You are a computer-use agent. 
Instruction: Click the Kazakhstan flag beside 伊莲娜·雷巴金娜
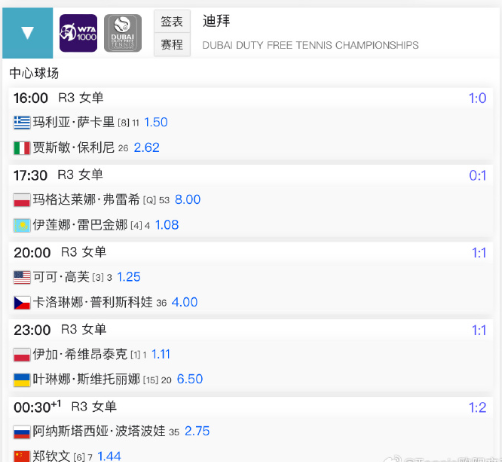click(x=22, y=225)
